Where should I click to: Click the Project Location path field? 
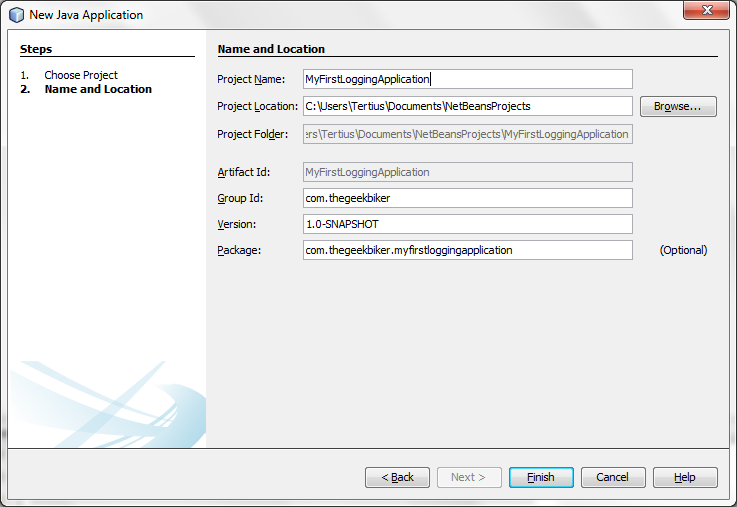[468, 106]
